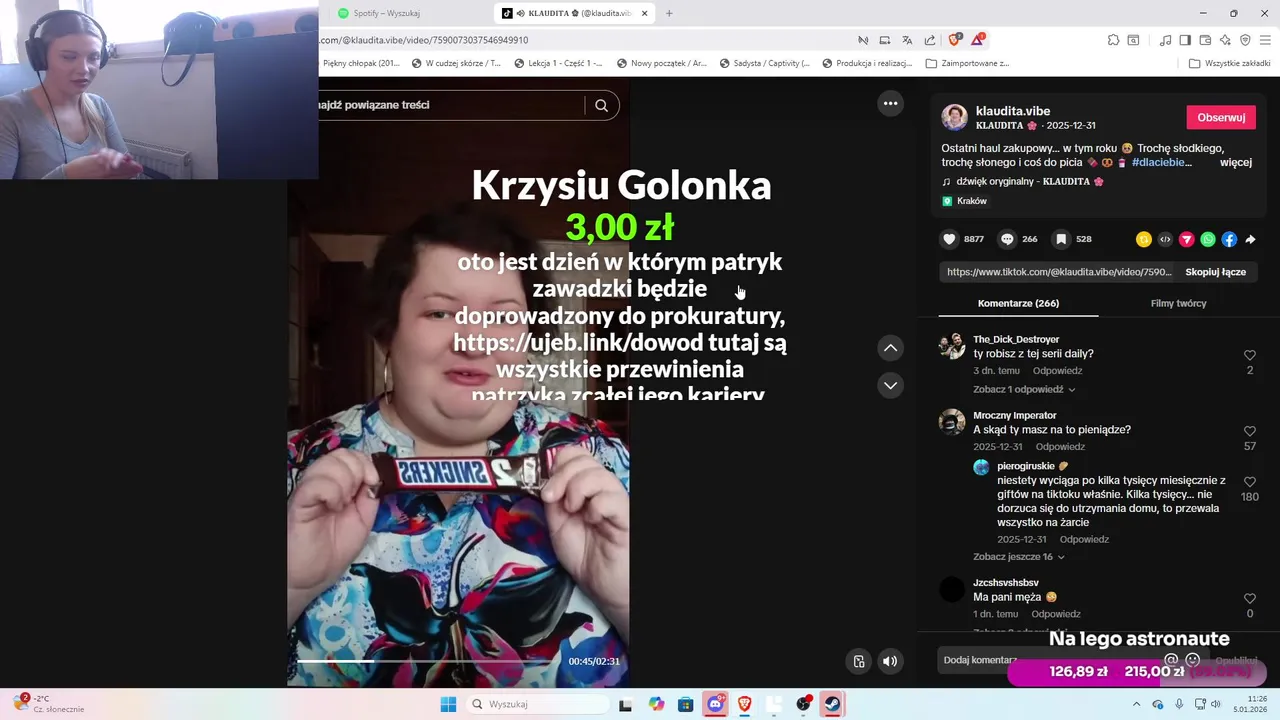
Task: Open the three-dot video options menu
Action: (x=890, y=103)
